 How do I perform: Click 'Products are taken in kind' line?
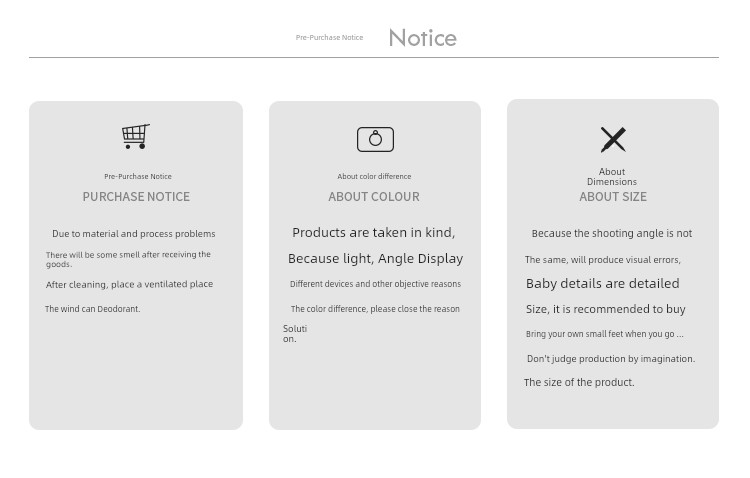pos(374,233)
